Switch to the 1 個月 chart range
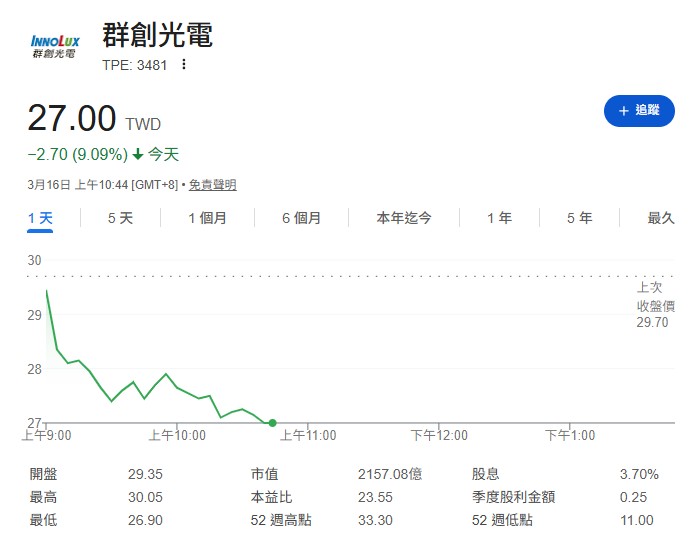The width and height of the screenshot is (693, 545). [207, 218]
